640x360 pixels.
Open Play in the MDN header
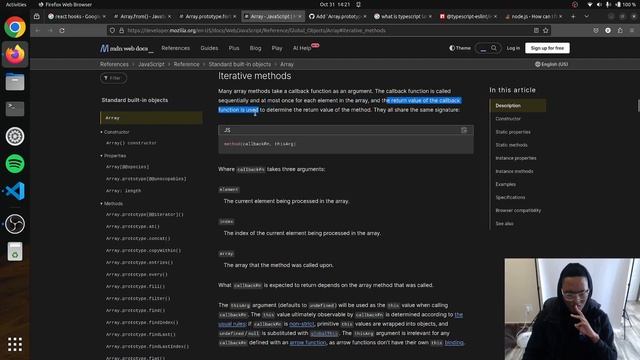(277, 48)
